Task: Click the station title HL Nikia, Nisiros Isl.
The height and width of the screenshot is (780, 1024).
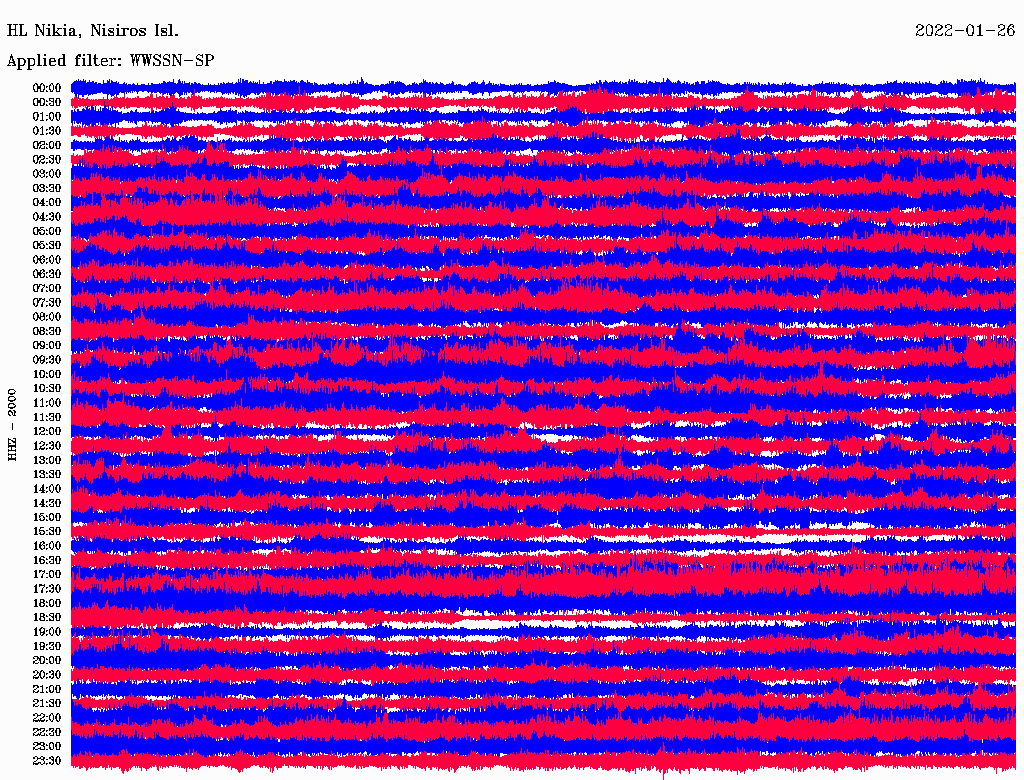Action: 93,30
